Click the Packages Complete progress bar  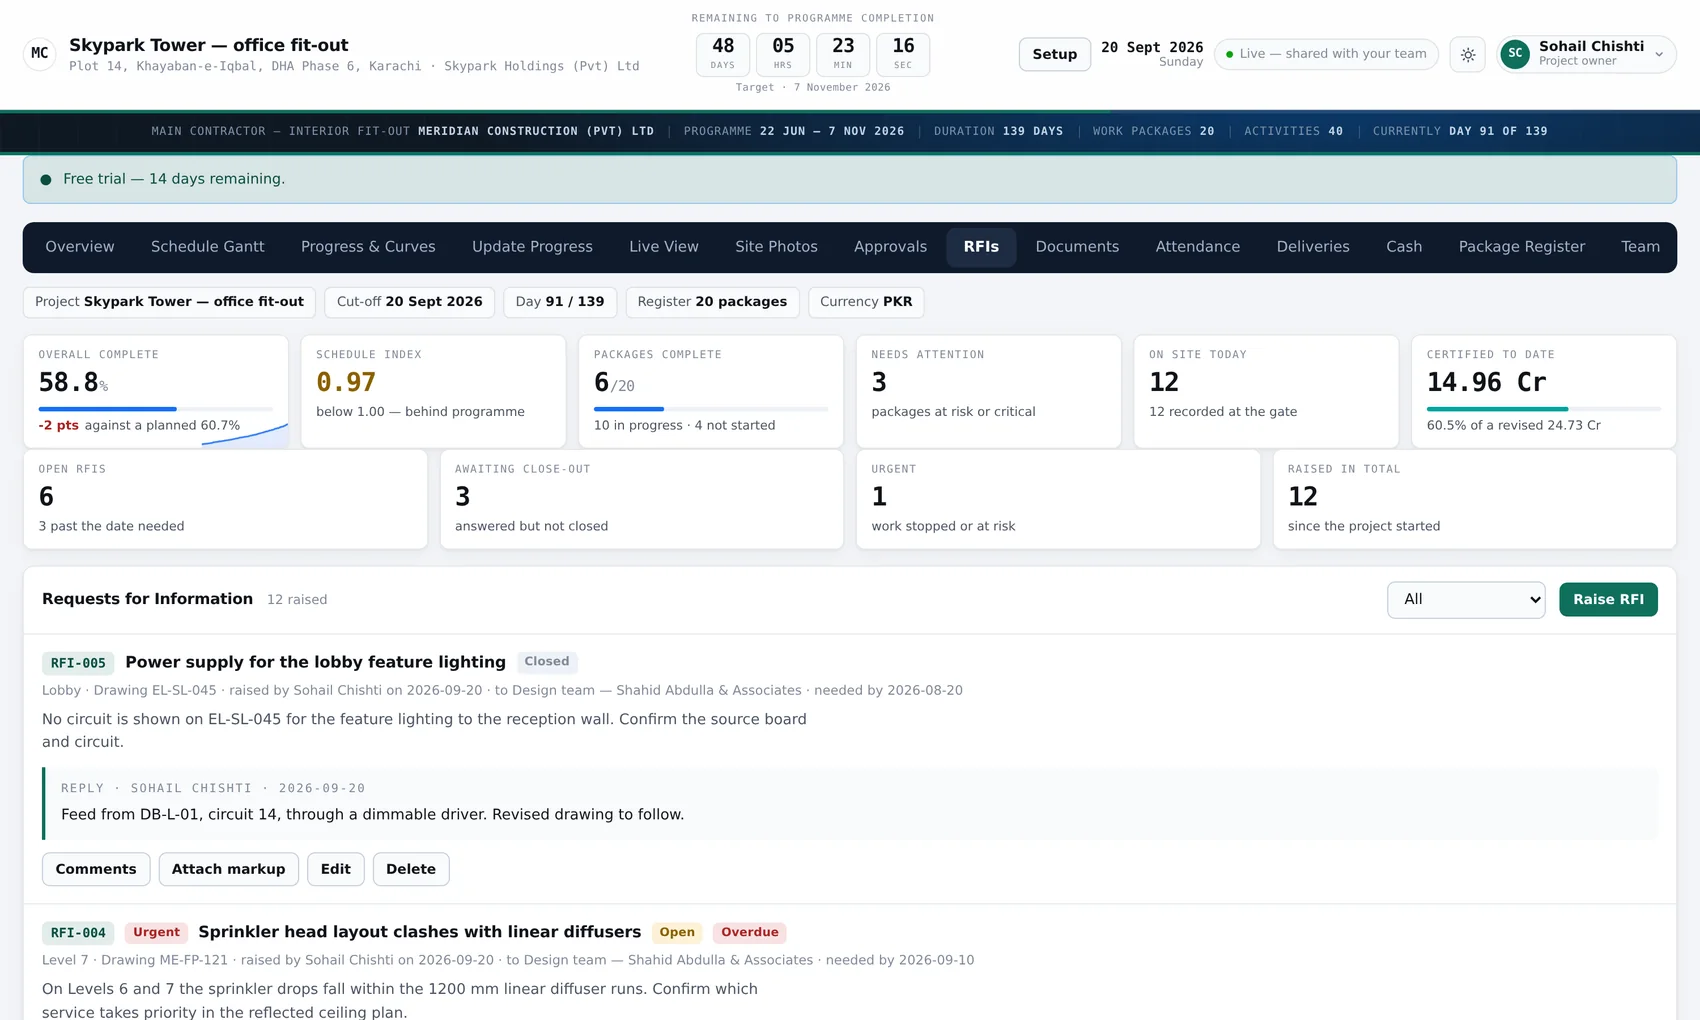tap(711, 409)
